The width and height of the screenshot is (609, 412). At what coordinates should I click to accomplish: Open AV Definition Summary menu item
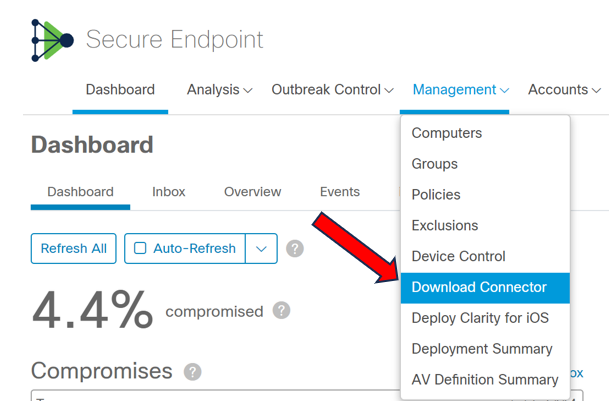coord(485,380)
